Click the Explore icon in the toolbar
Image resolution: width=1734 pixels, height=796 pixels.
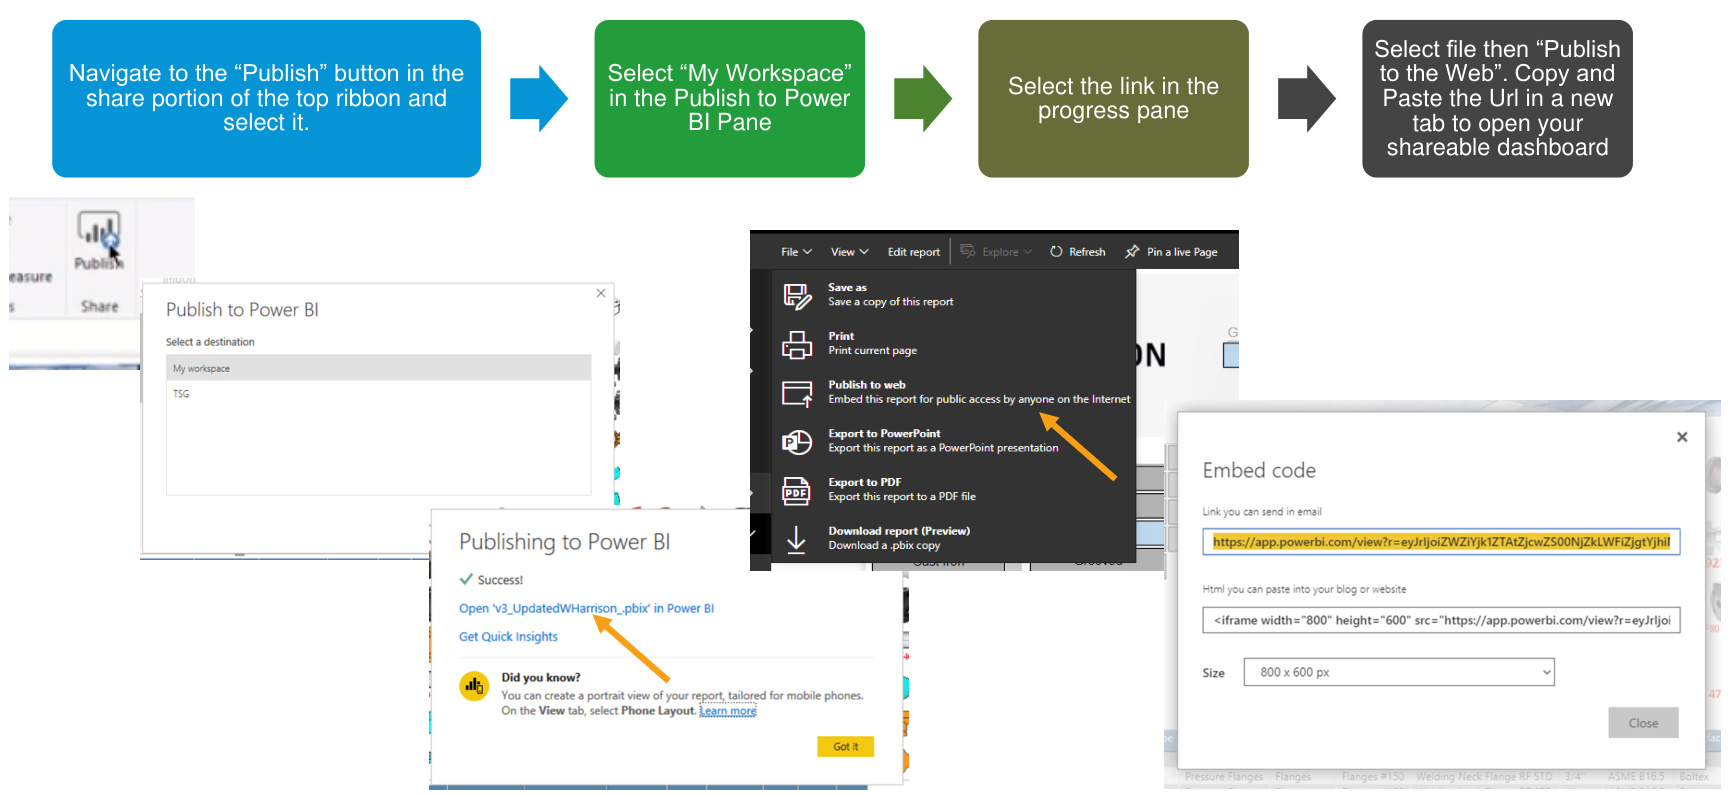967,251
